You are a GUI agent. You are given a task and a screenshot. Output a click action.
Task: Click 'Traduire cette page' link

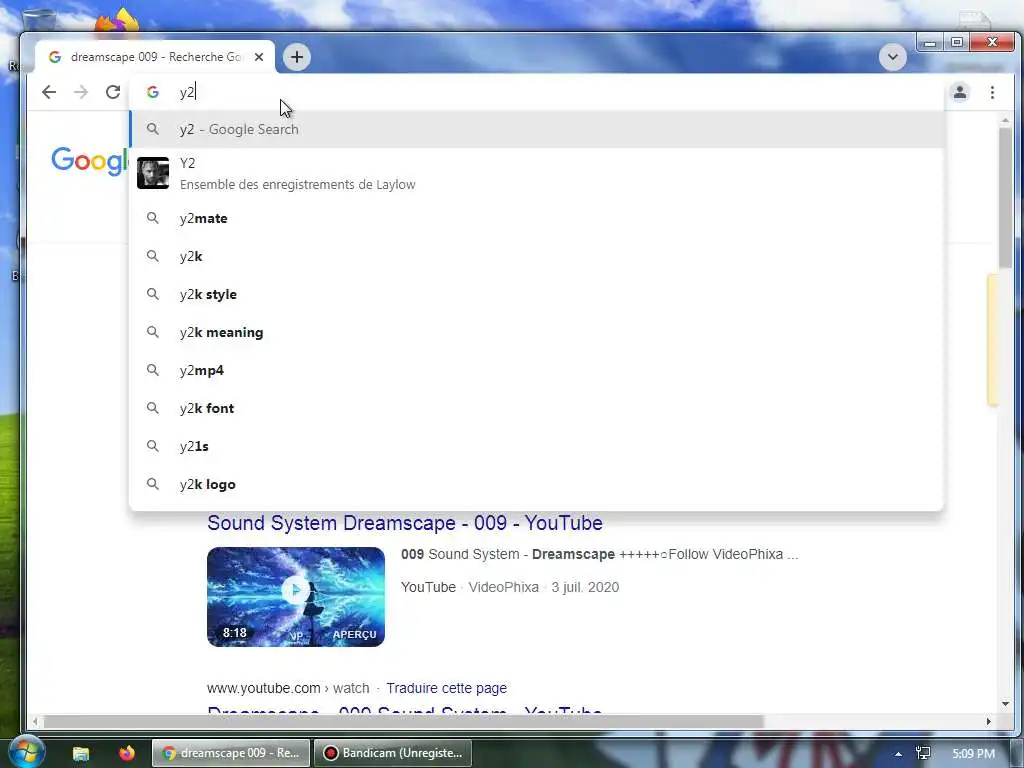pos(446,688)
